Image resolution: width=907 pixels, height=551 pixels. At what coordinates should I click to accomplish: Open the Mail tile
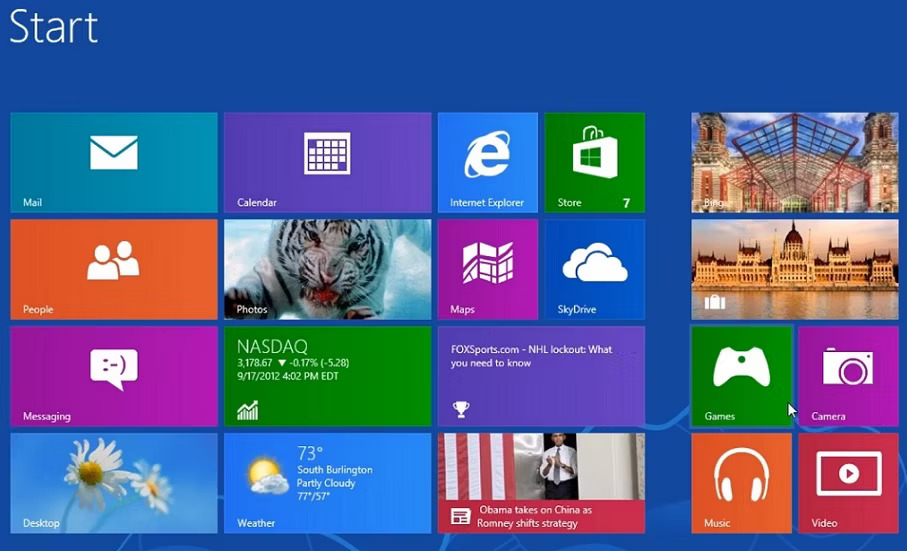[113, 162]
